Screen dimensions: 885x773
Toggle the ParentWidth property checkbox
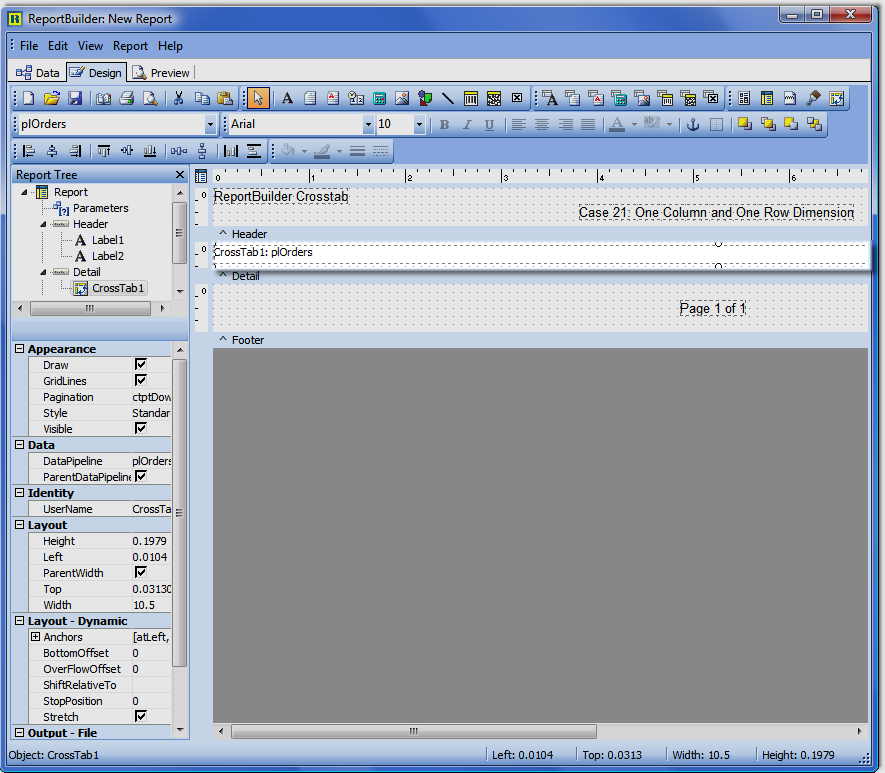click(x=141, y=572)
